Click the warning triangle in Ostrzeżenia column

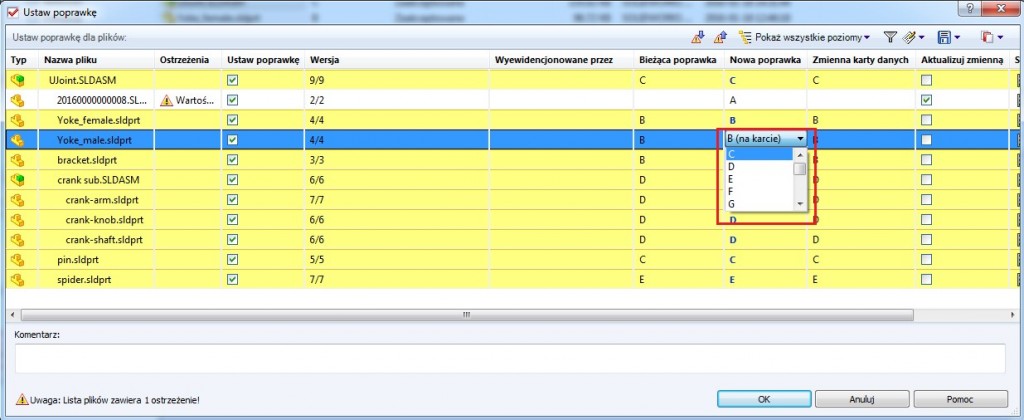pos(167,100)
